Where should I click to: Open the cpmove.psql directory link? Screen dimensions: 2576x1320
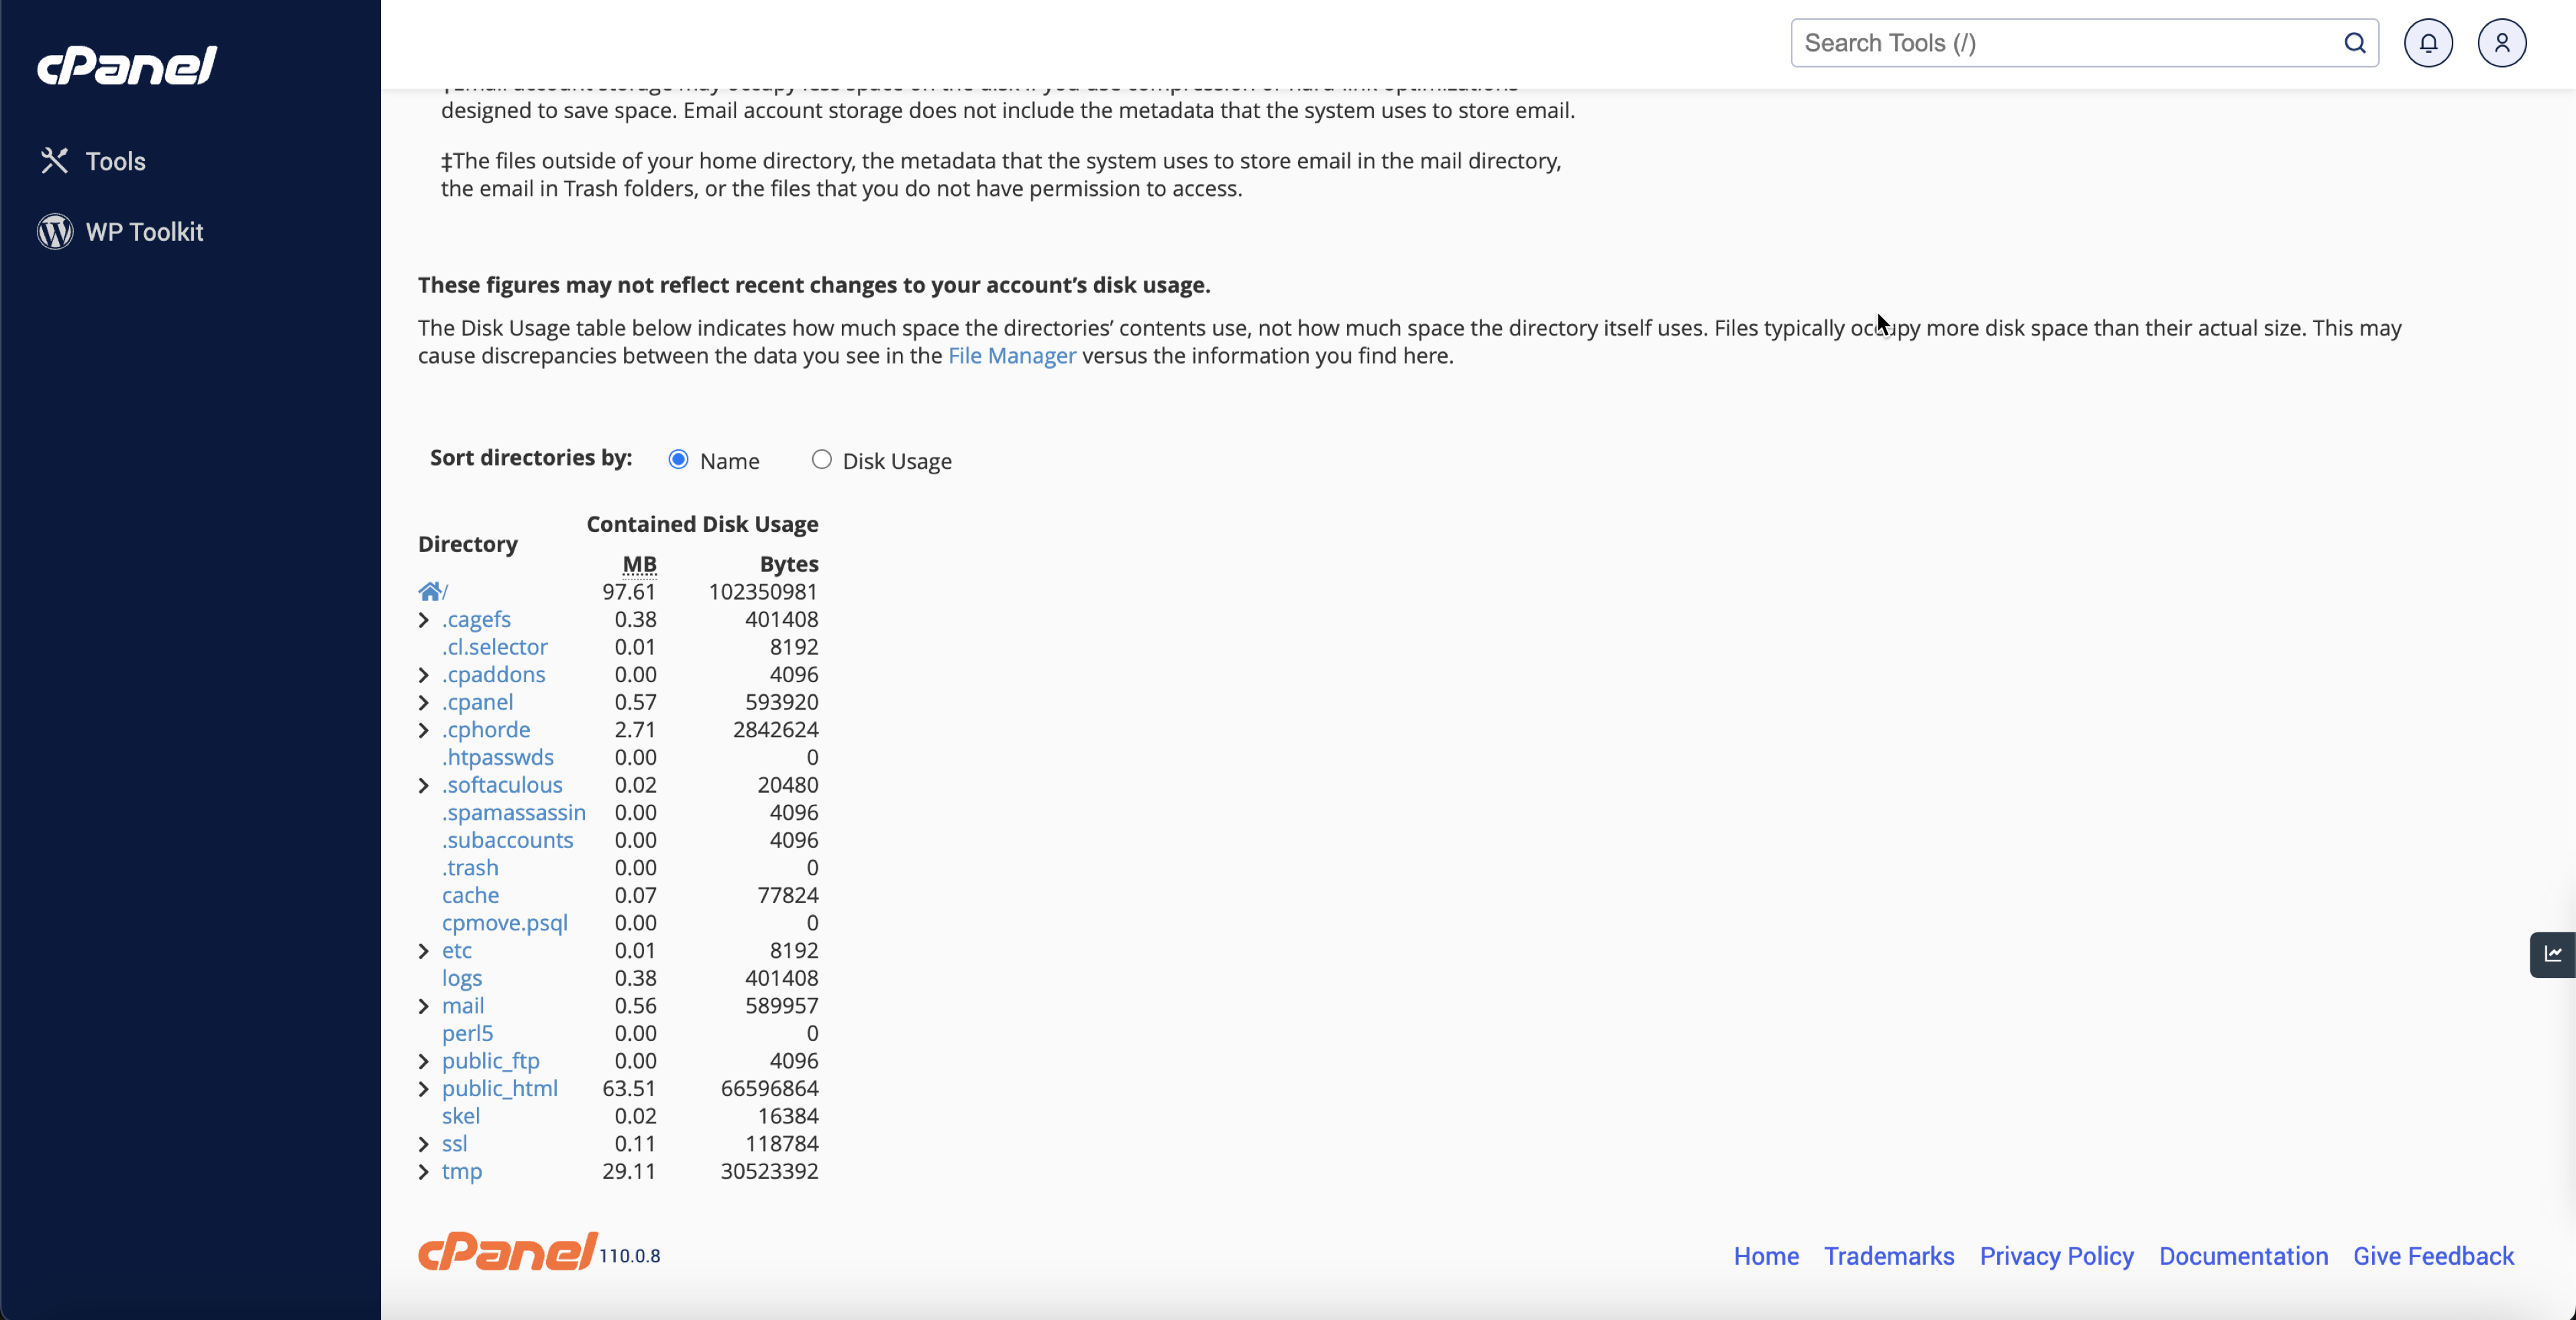(x=505, y=923)
